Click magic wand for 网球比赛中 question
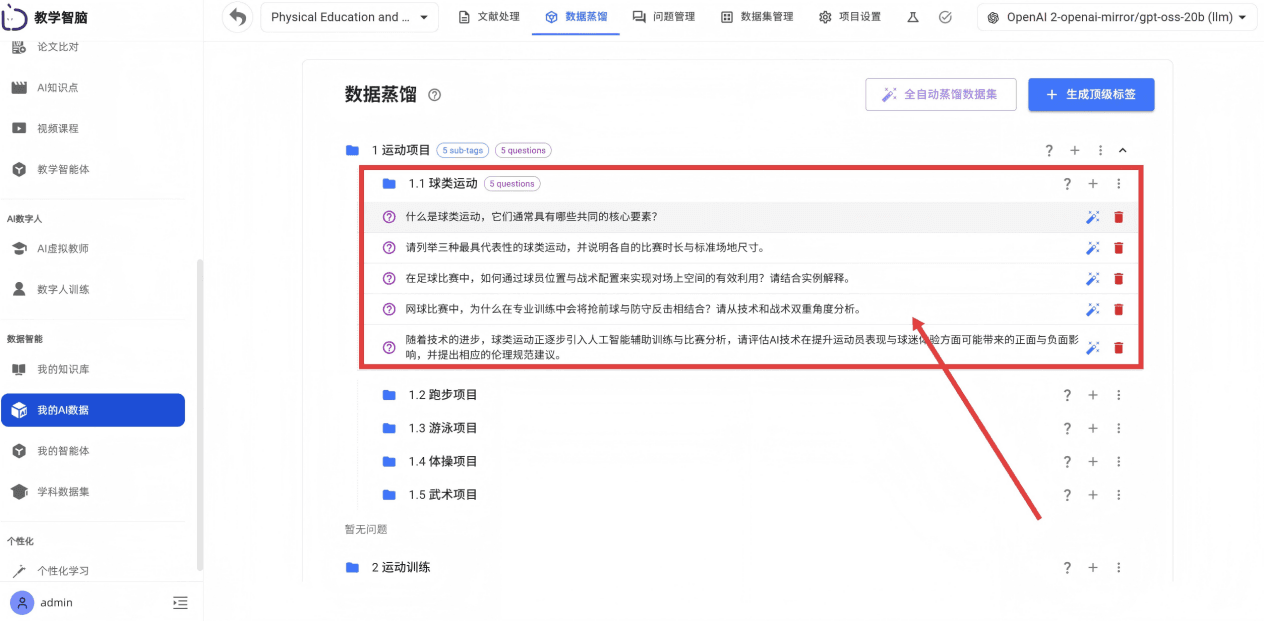 (1093, 309)
